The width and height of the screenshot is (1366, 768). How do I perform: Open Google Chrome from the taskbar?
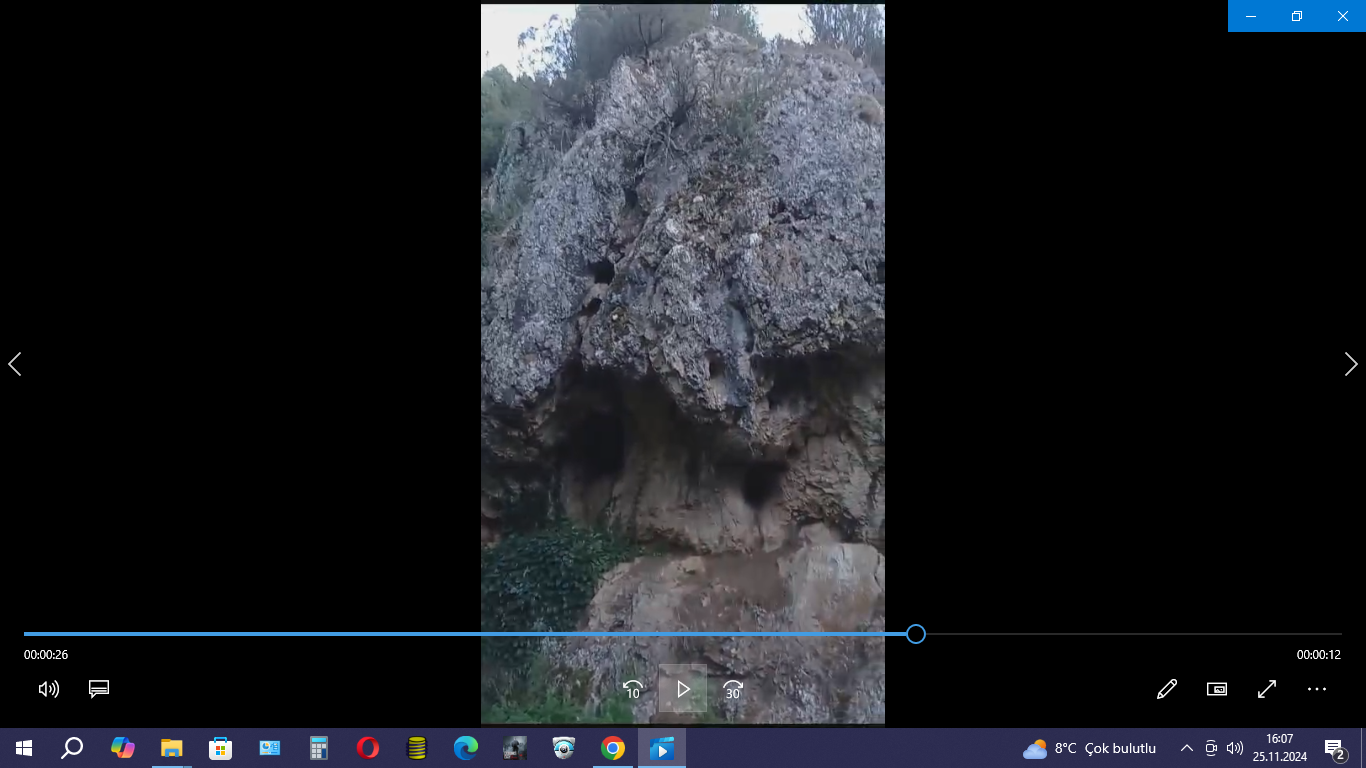(x=613, y=748)
